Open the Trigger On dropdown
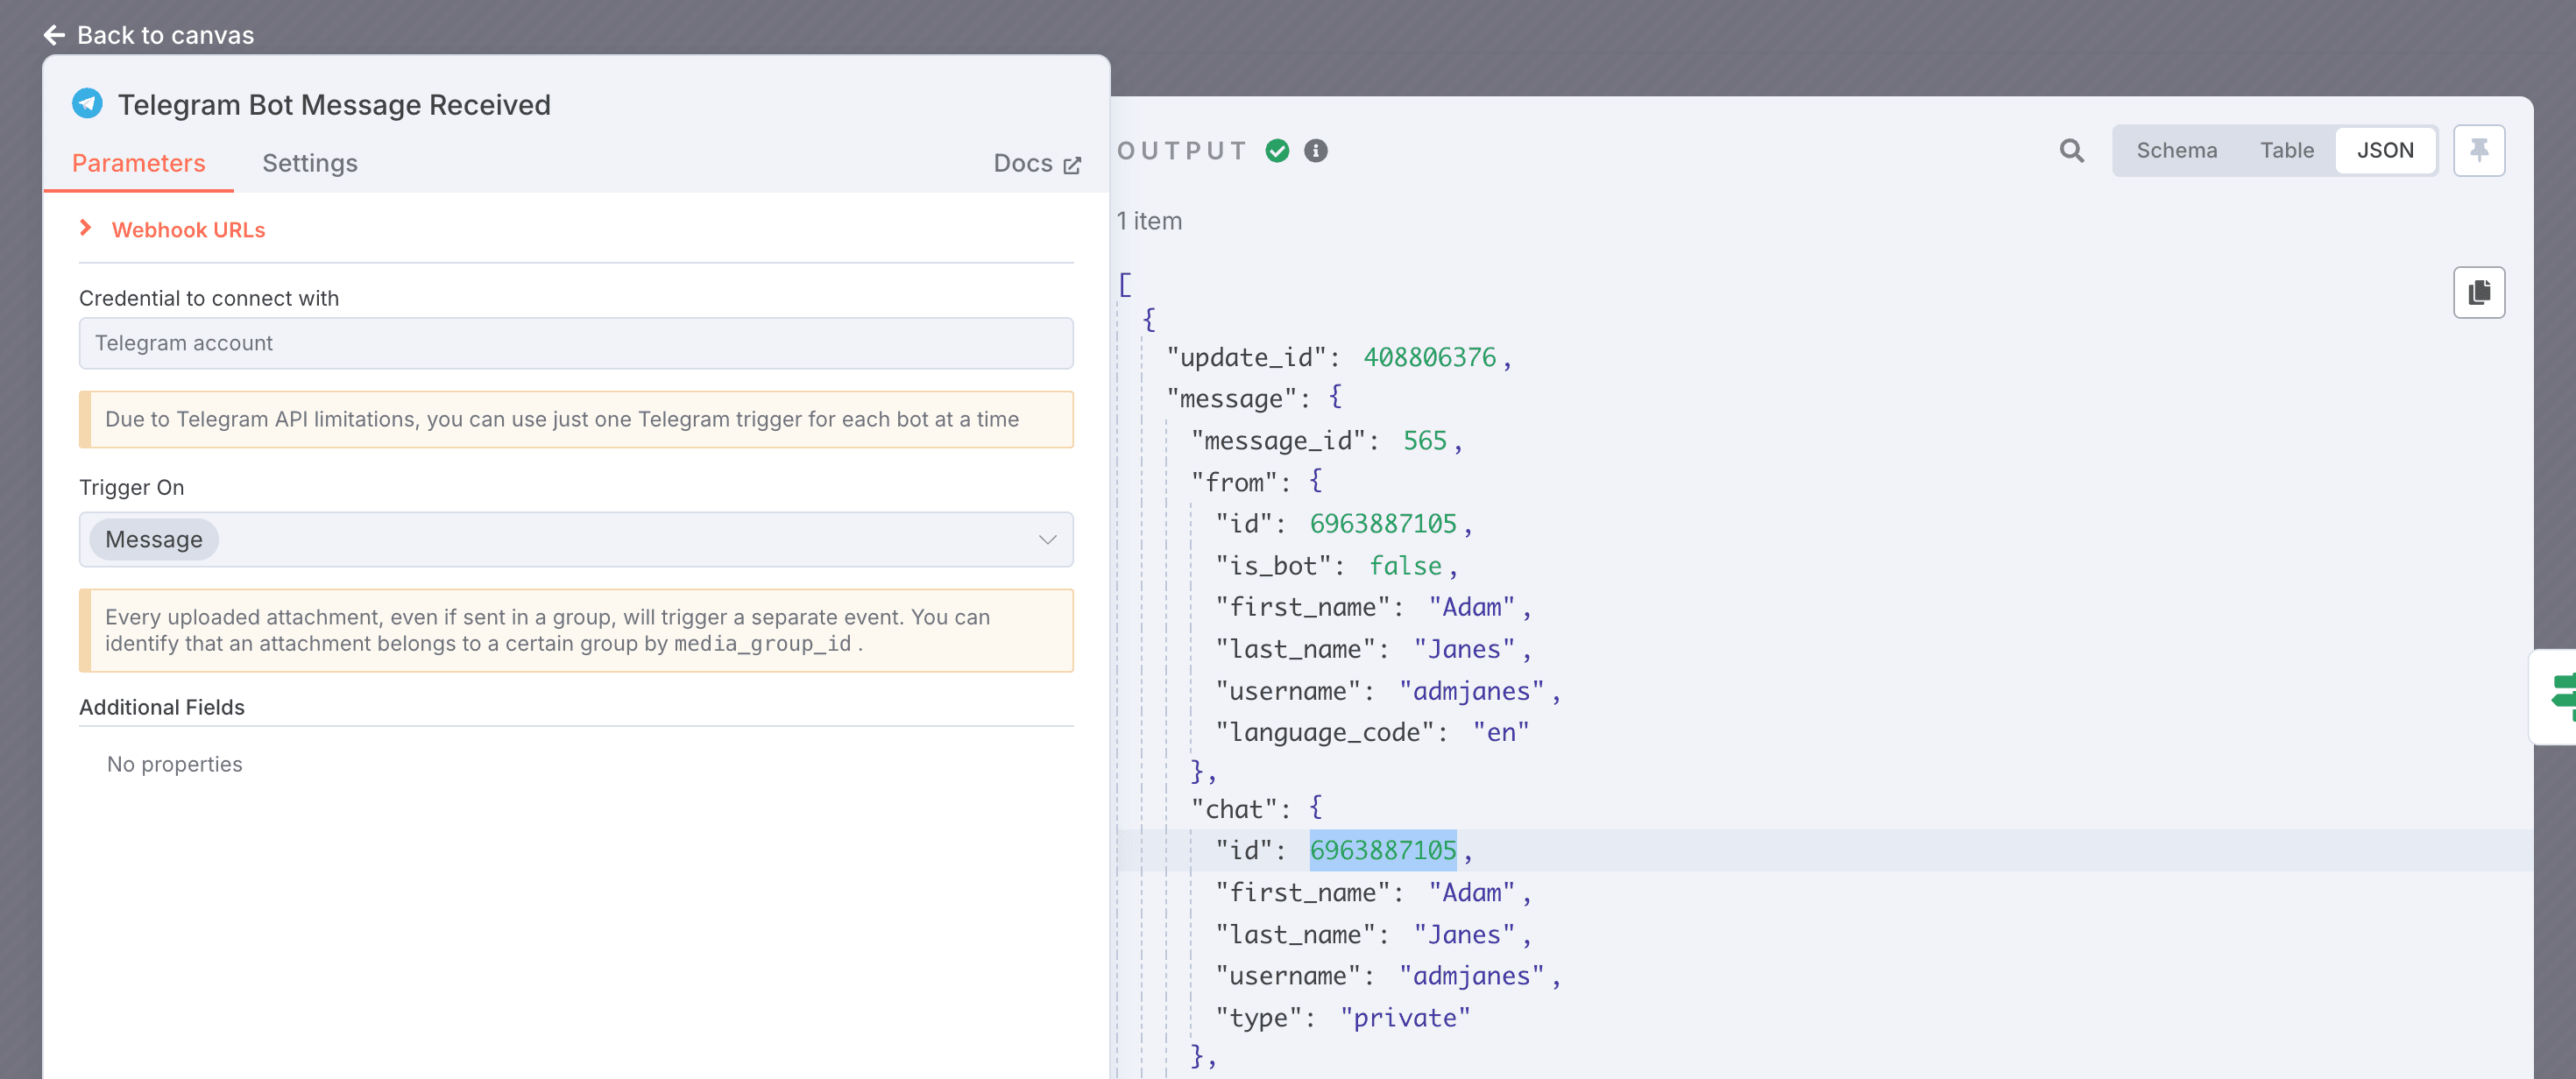The image size is (2576, 1079). click(x=576, y=540)
